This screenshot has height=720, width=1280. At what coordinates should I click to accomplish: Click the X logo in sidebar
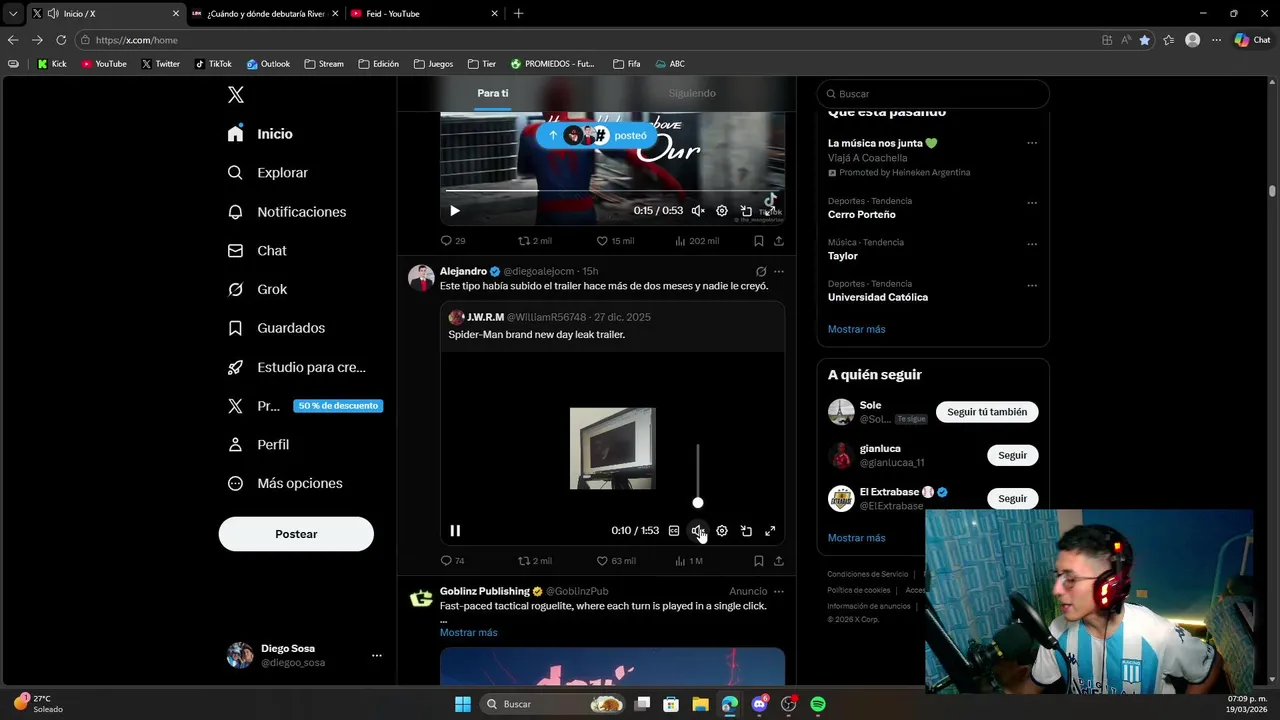(236, 95)
